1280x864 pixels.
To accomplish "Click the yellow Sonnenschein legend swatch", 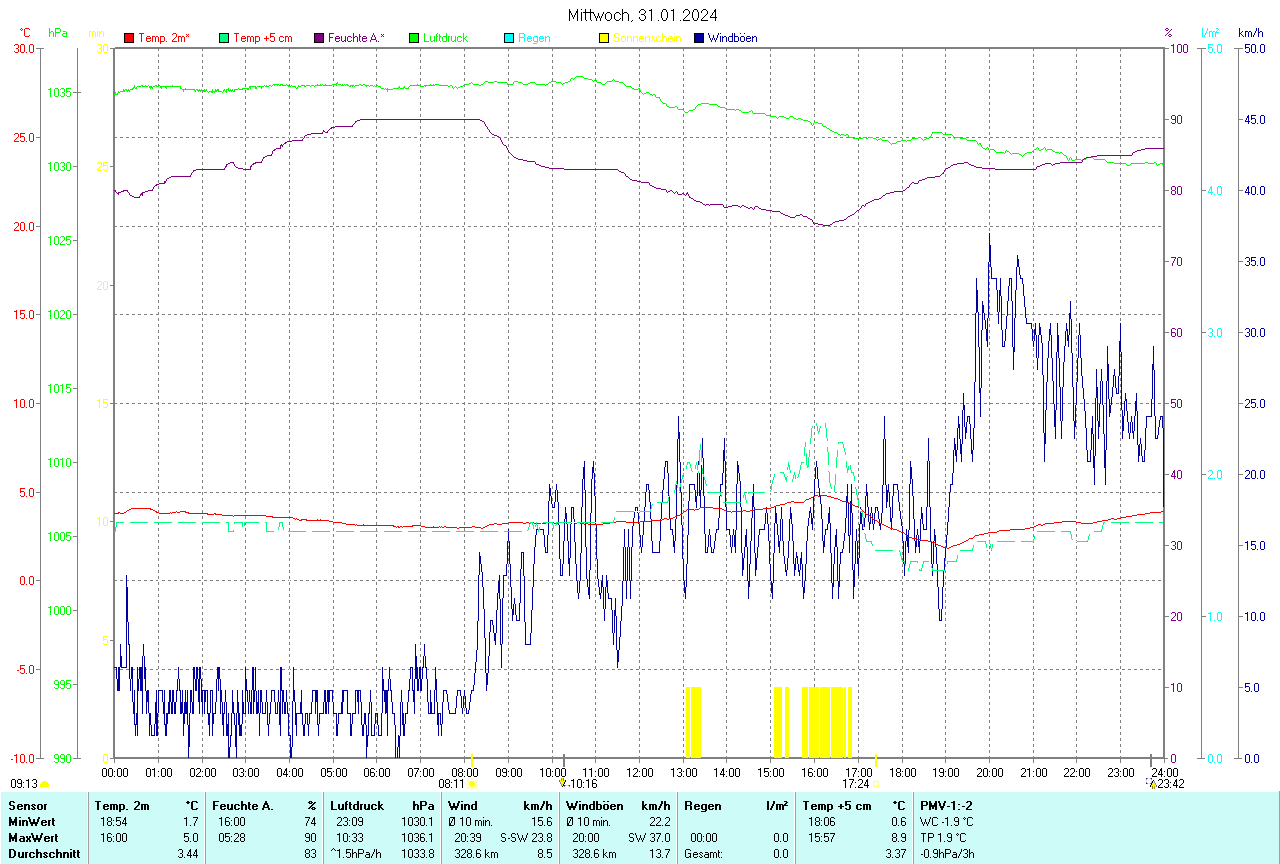I will point(604,38).
